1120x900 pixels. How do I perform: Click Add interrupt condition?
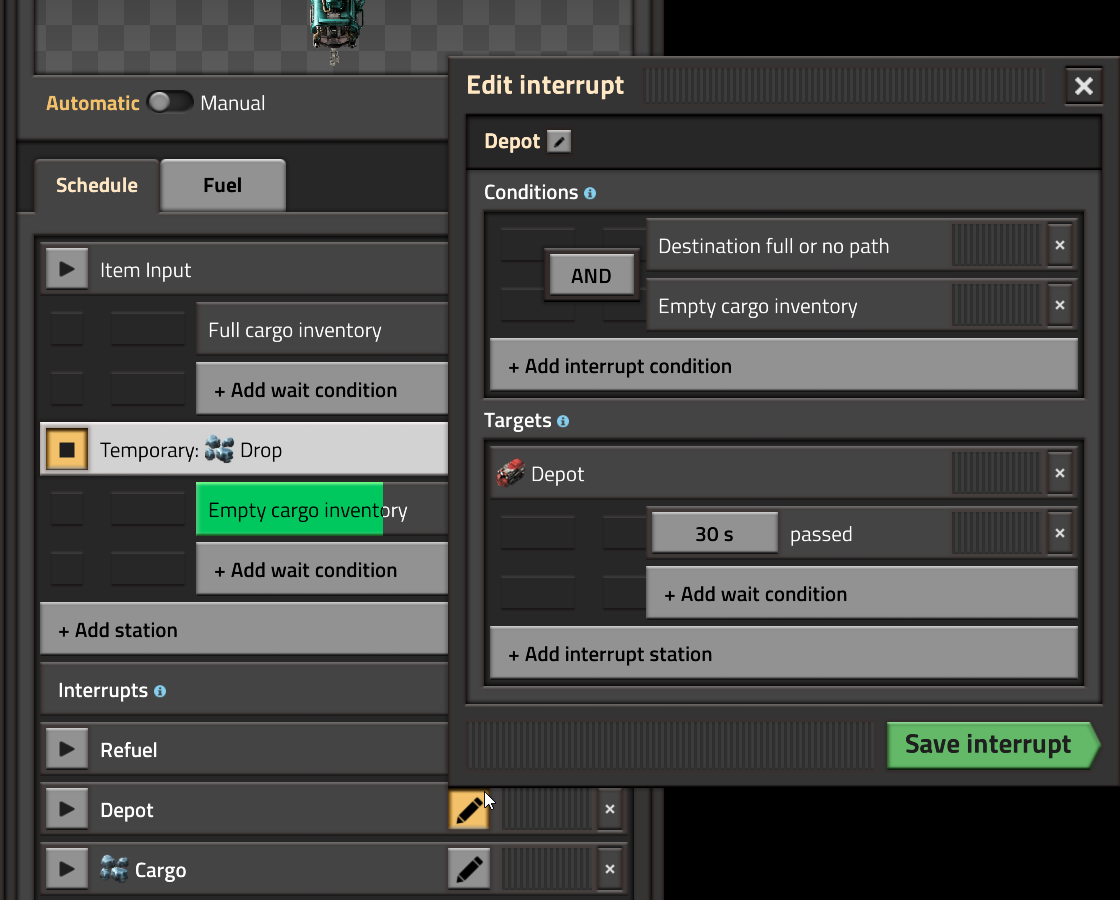click(783, 366)
